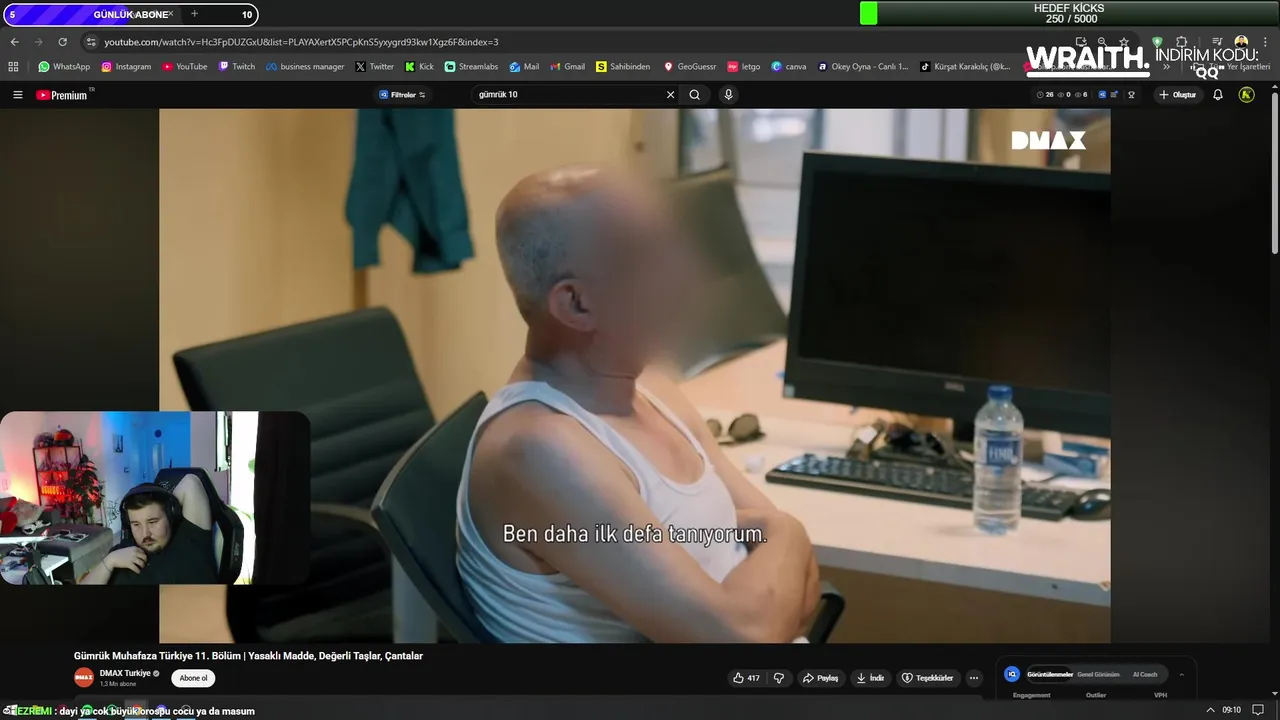The width and height of the screenshot is (1280, 720).
Task: Open the letgo bookmark
Action: coord(744,67)
